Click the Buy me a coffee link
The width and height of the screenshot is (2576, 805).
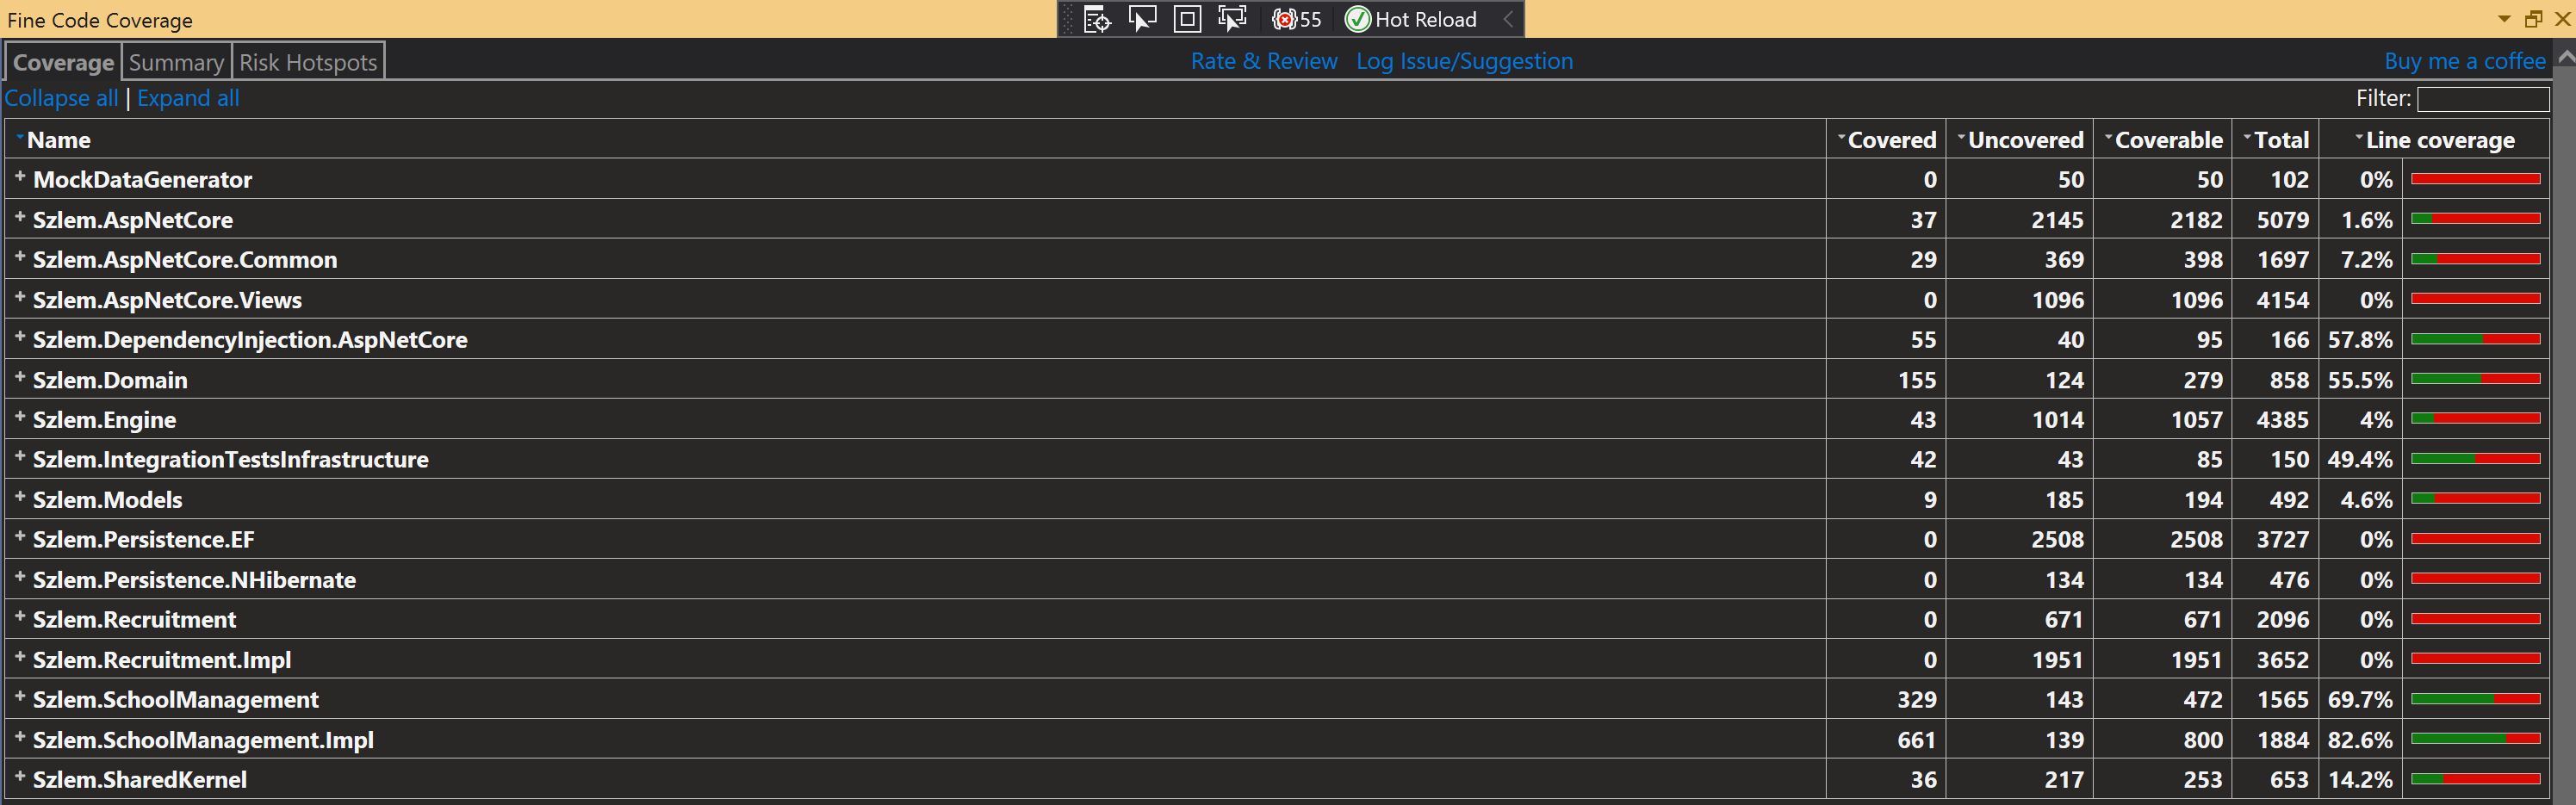[x=2464, y=61]
